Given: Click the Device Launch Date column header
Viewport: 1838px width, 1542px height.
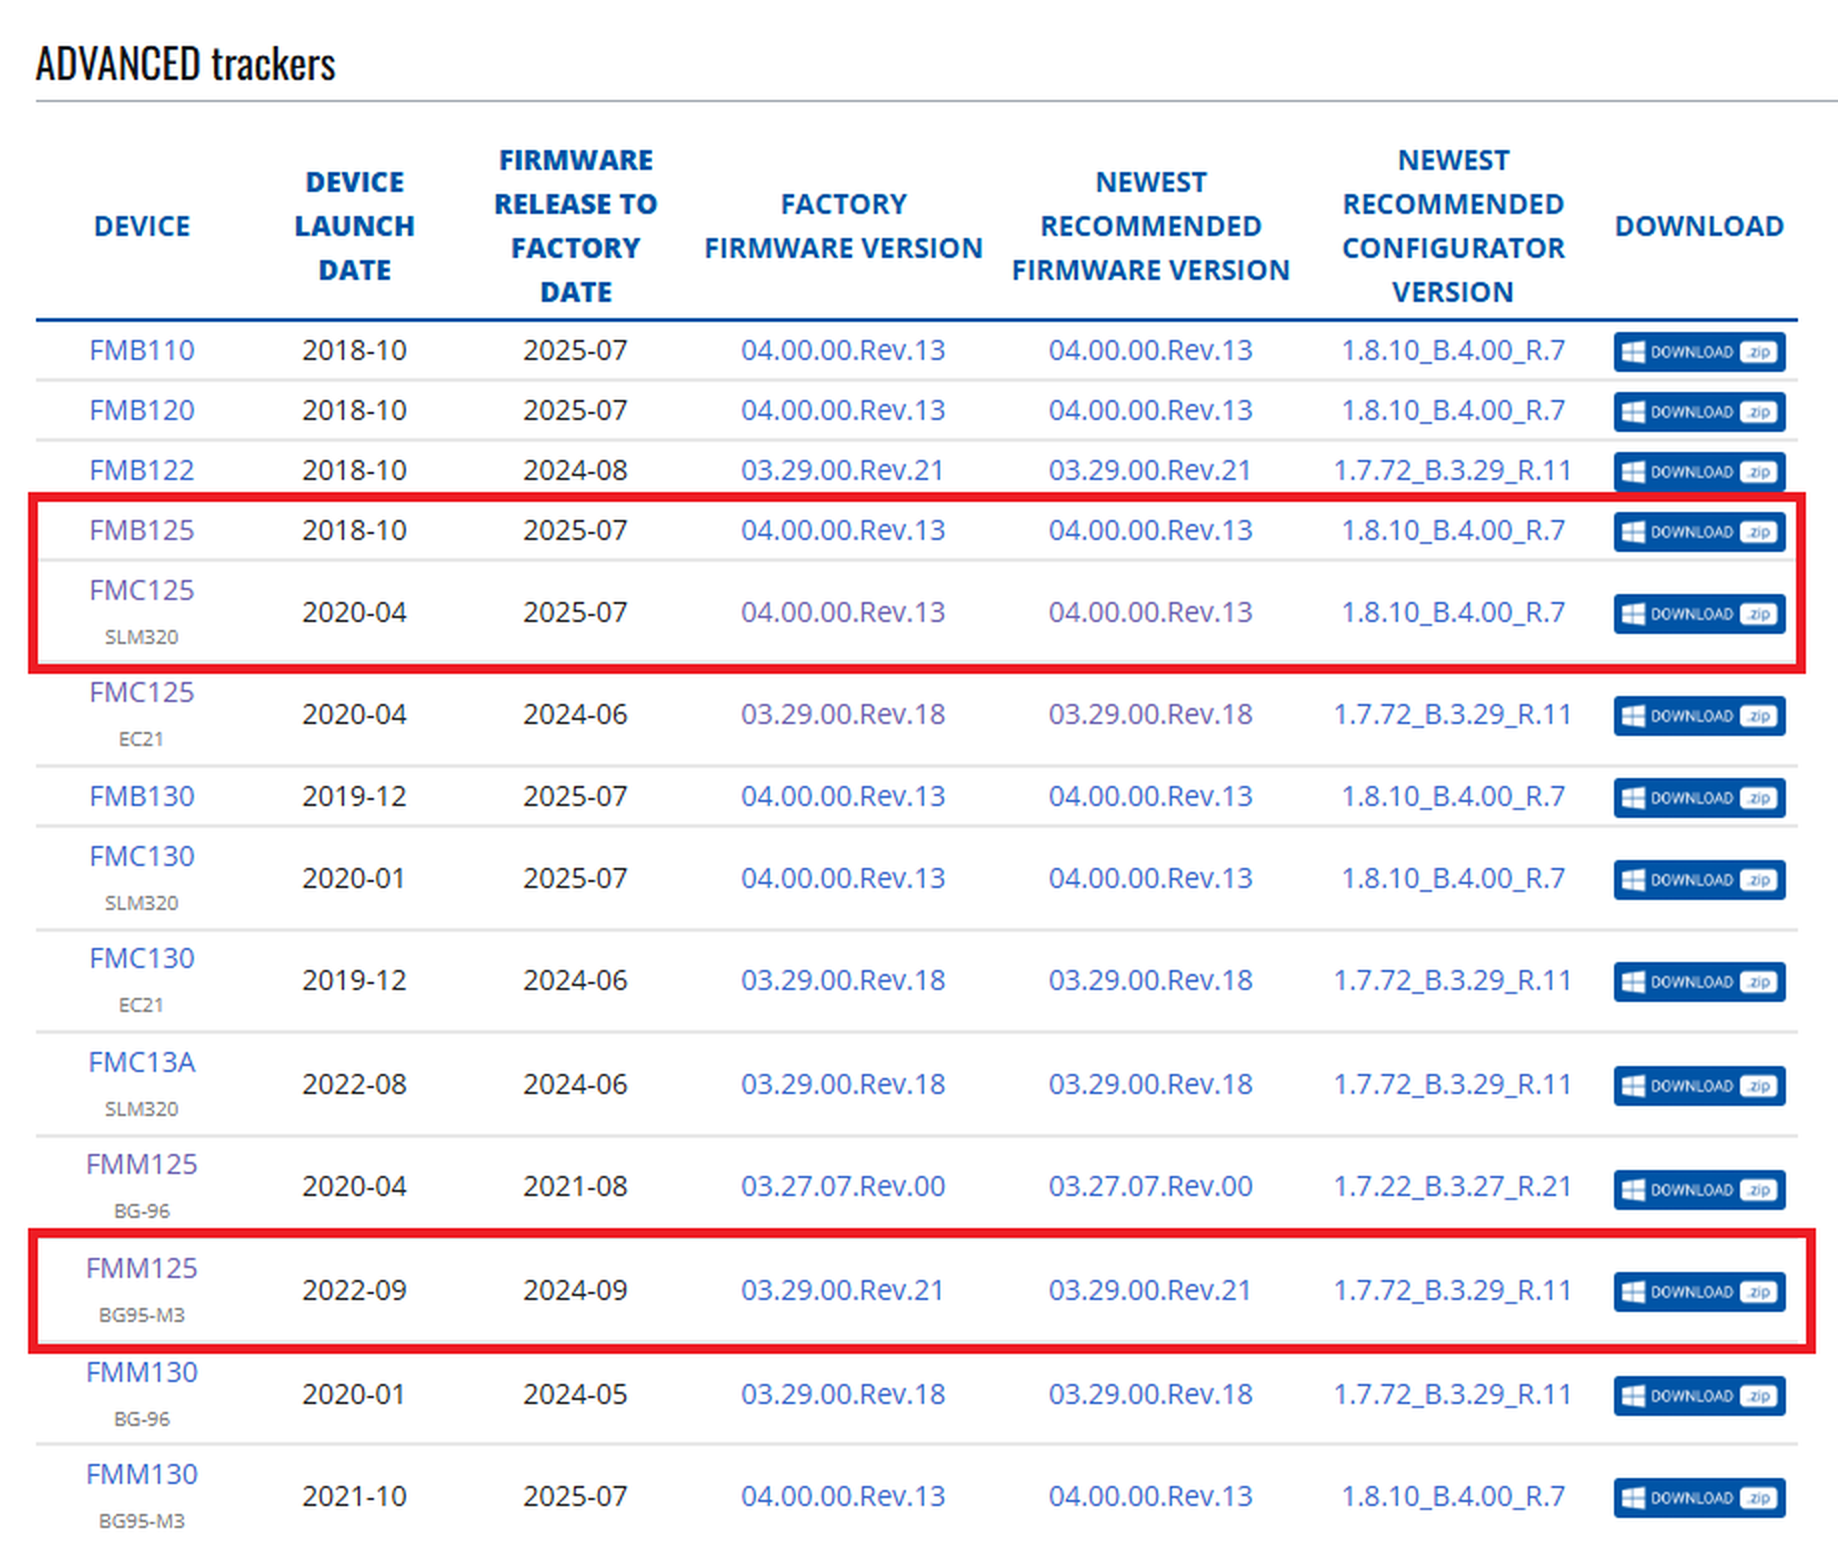Looking at the screenshot, I should (354, 226).
